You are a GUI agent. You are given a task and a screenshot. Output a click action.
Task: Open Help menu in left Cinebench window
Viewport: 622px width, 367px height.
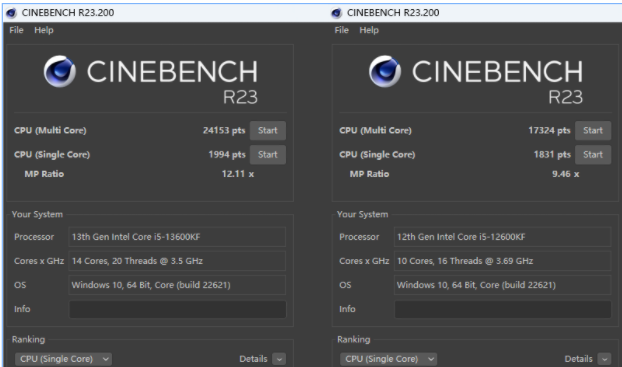[x=44, y=30]
